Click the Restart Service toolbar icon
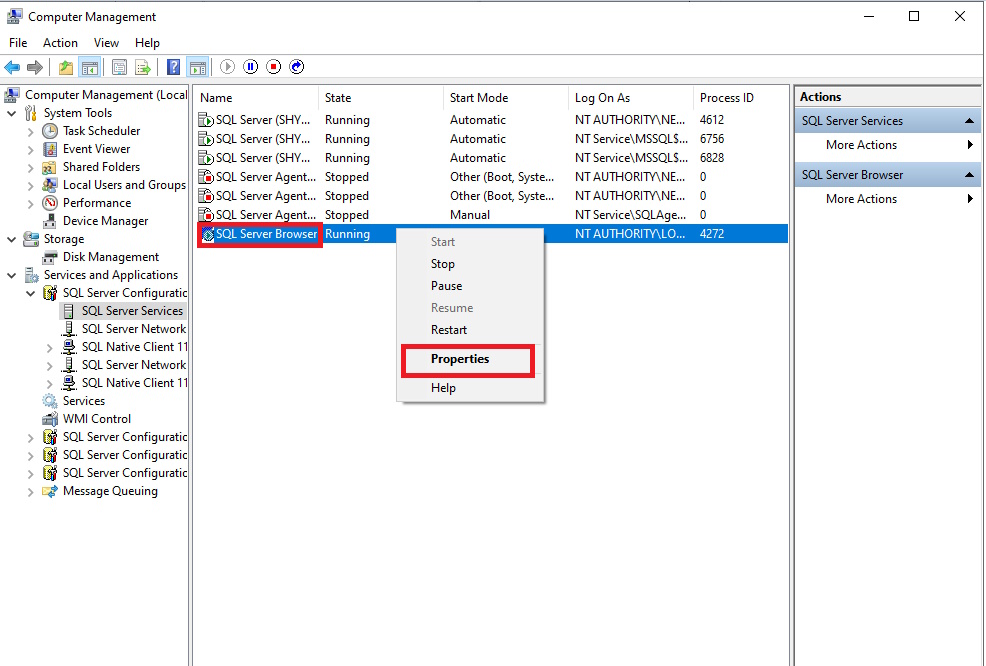986x666 pixels. (x=297, y=67)
